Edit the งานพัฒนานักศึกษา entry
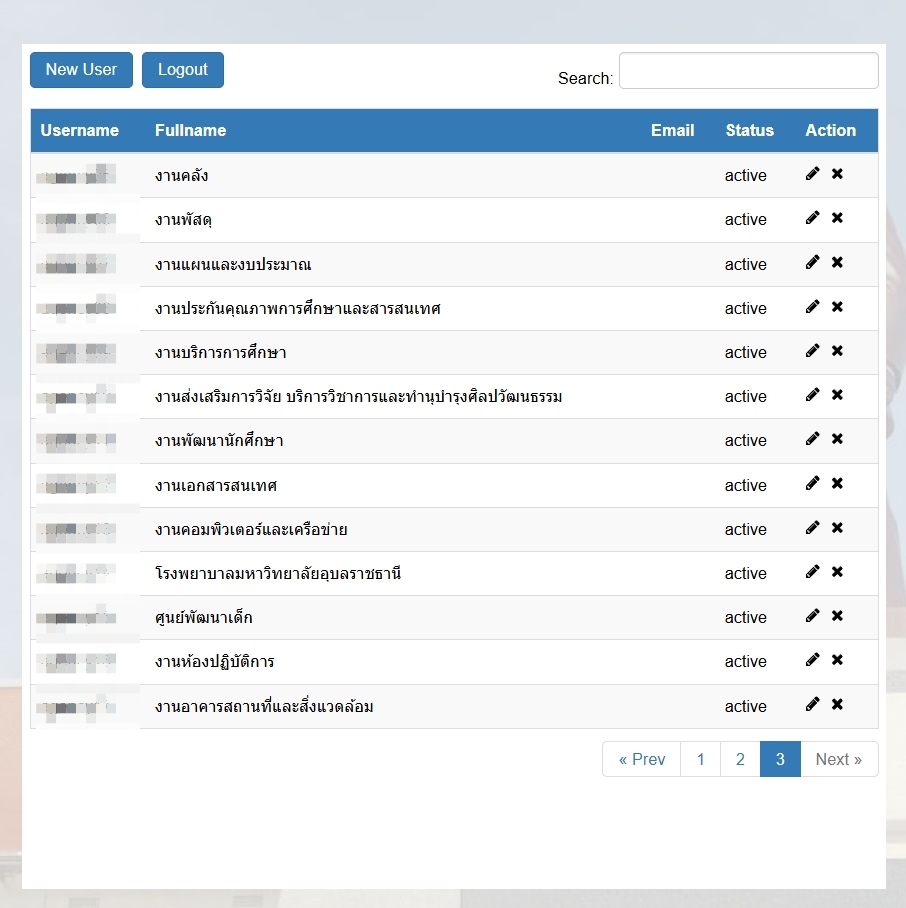906x908 pixels. [x=812, y=439]
